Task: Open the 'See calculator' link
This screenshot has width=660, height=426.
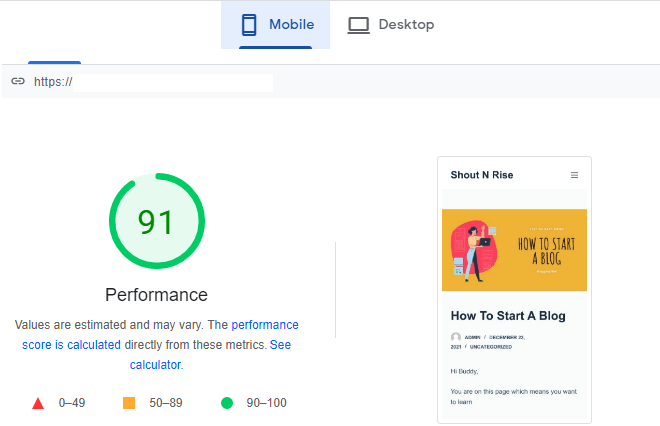Action: pyautogui.click(x=210, y=354)
